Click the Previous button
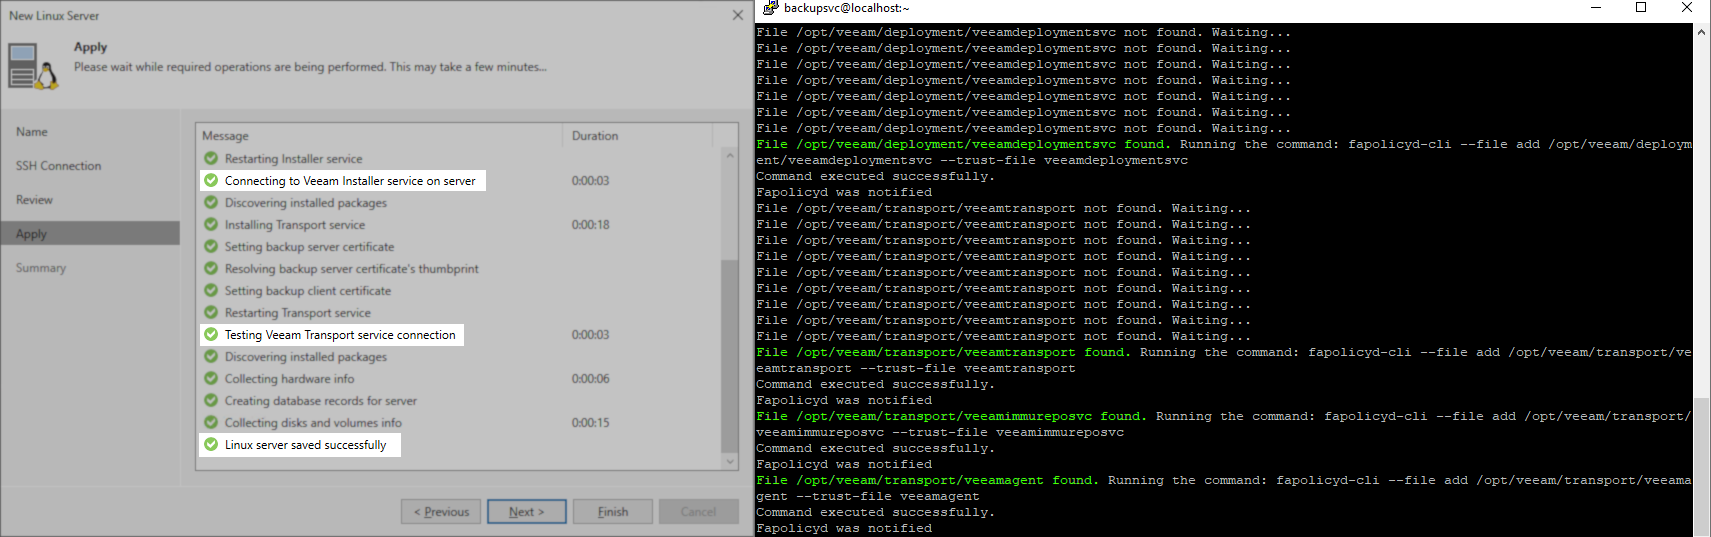The height and width of the screenshot is (537, 1711). [x=441, y=511]
